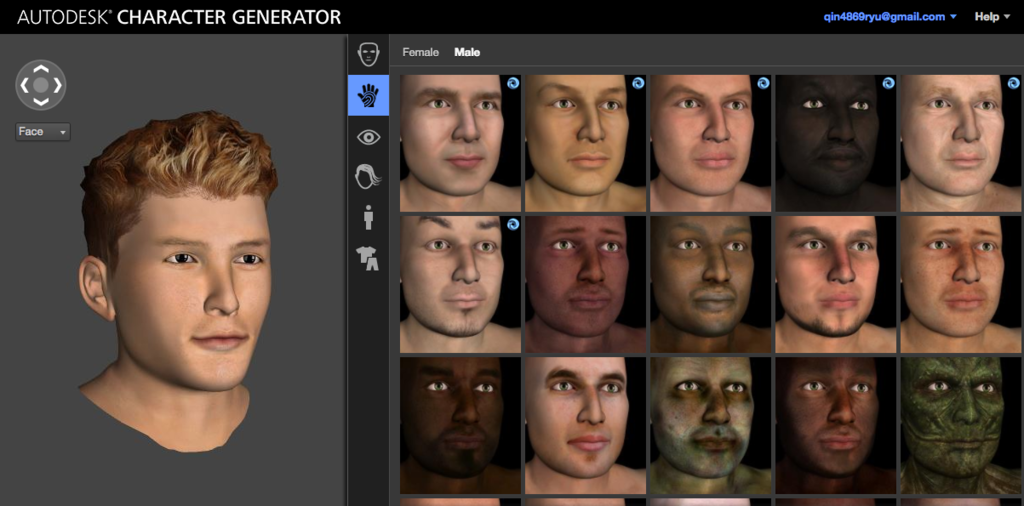Open the Body figure category
The height and width of the screenshot is (506, 1024).
click(x=368, y=217)
